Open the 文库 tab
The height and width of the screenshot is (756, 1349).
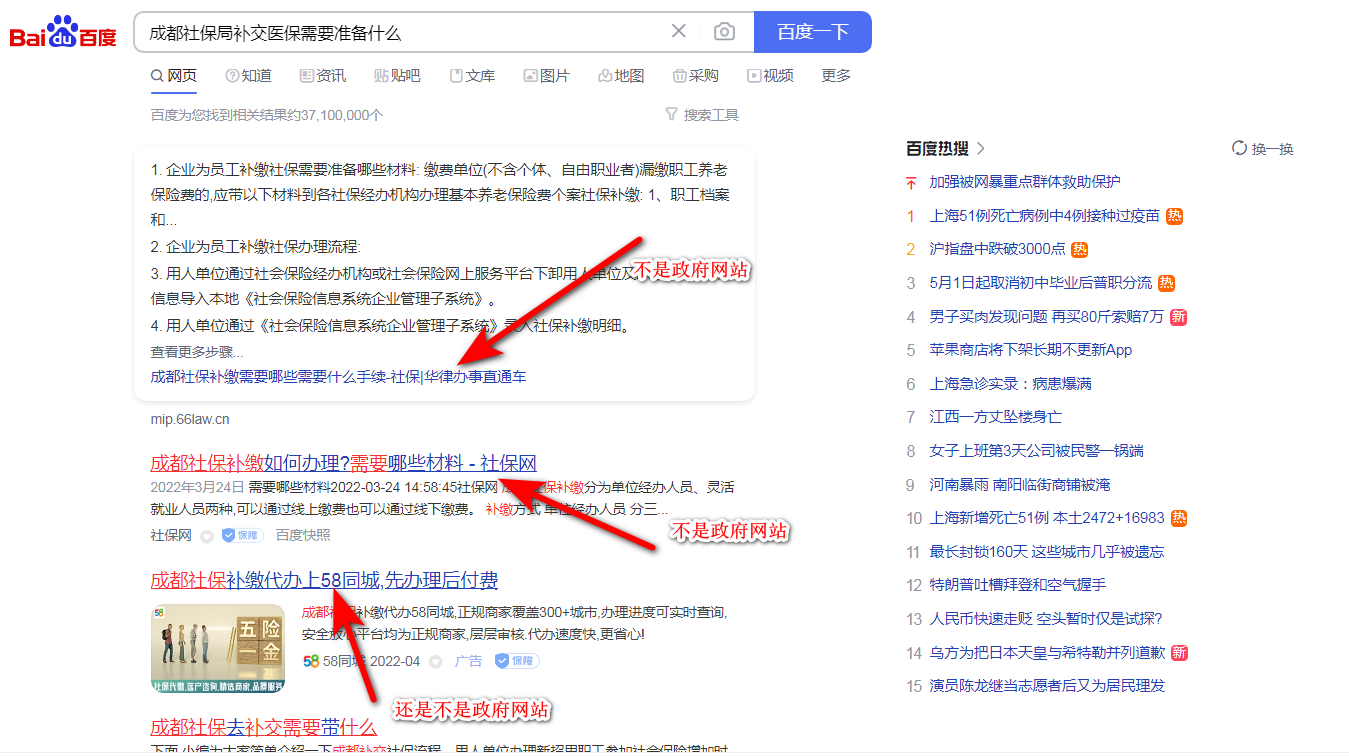472,76
